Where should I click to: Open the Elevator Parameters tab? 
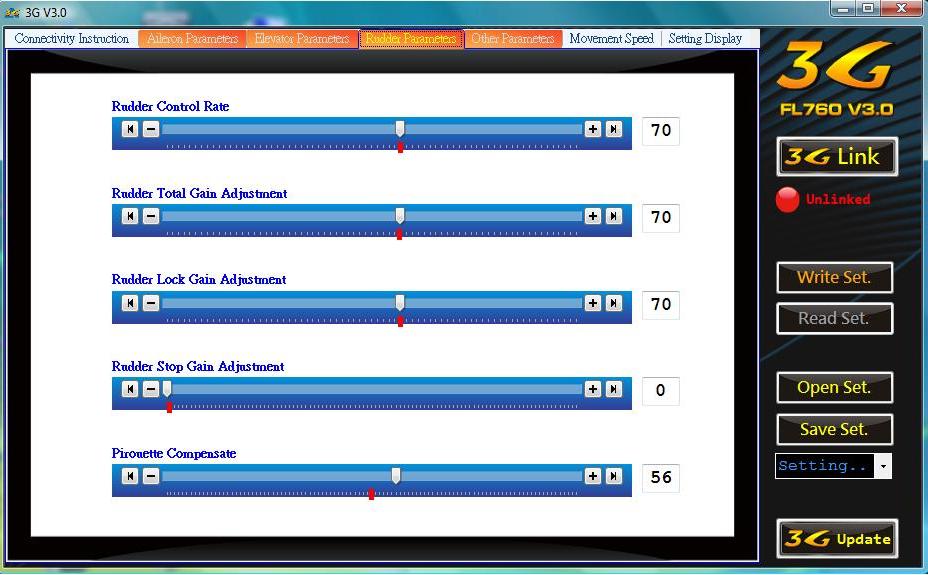[x=301, y=39]
